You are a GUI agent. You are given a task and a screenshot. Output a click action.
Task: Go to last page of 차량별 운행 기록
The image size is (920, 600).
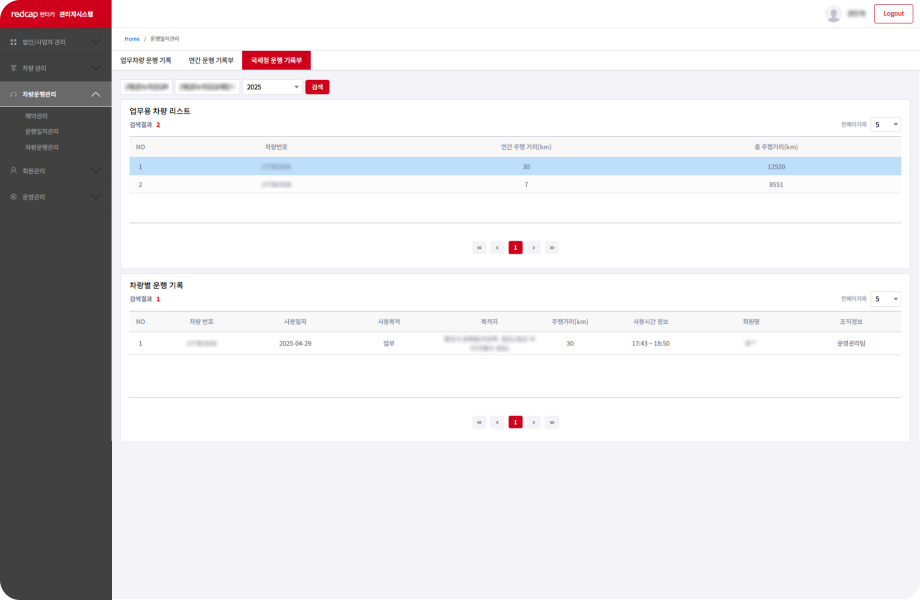(x=552, y=422)
